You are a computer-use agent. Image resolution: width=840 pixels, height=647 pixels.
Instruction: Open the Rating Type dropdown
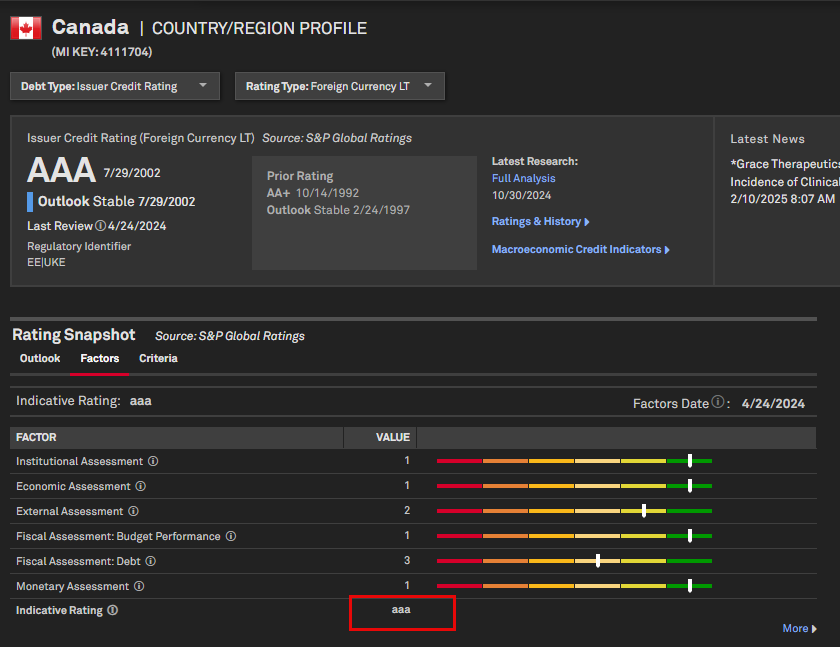(339, 86)
